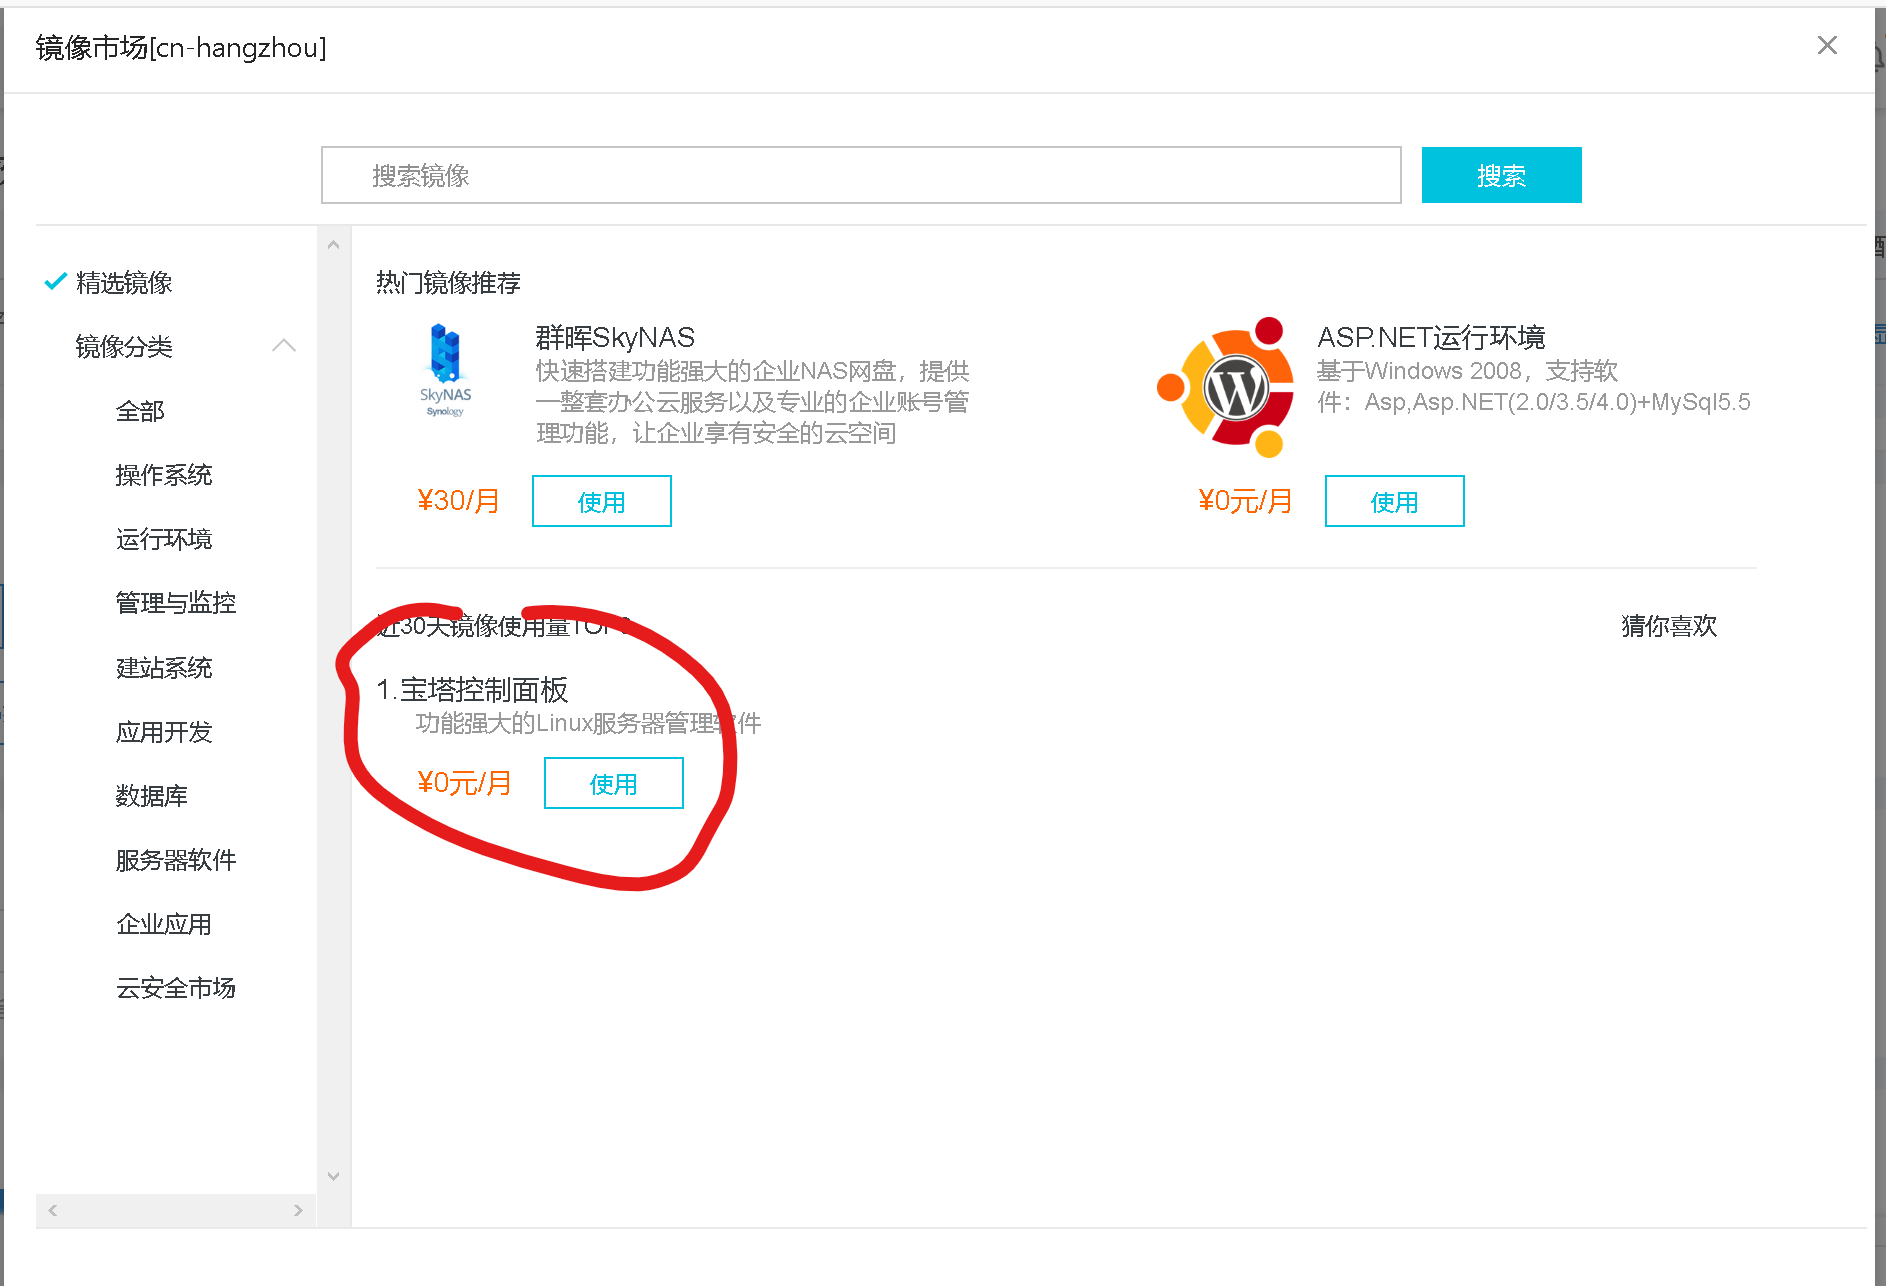Go to 应用开发 category
The width and height of the screenshot is (1886, 1286).
tap(164, 732)
